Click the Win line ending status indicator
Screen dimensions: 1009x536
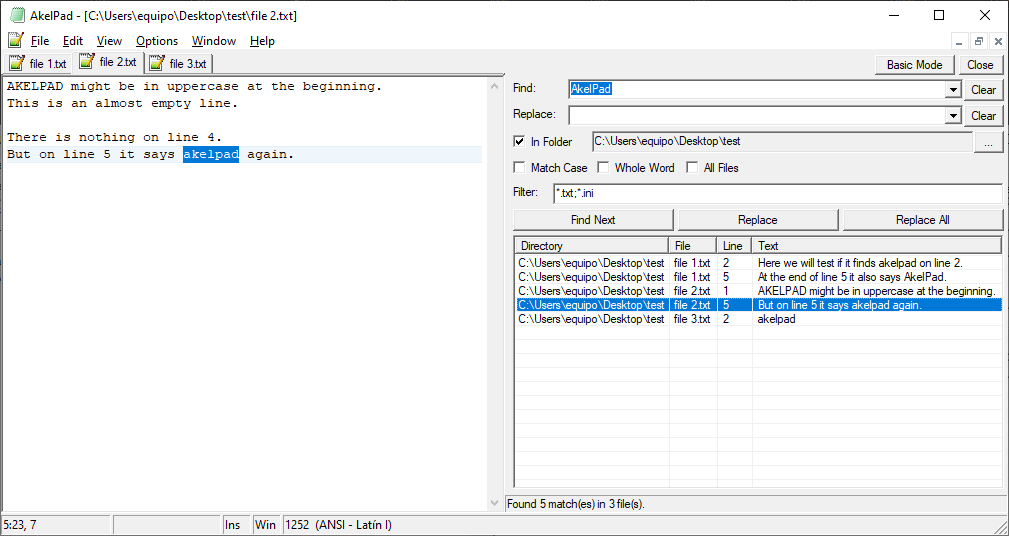point(266,525)
